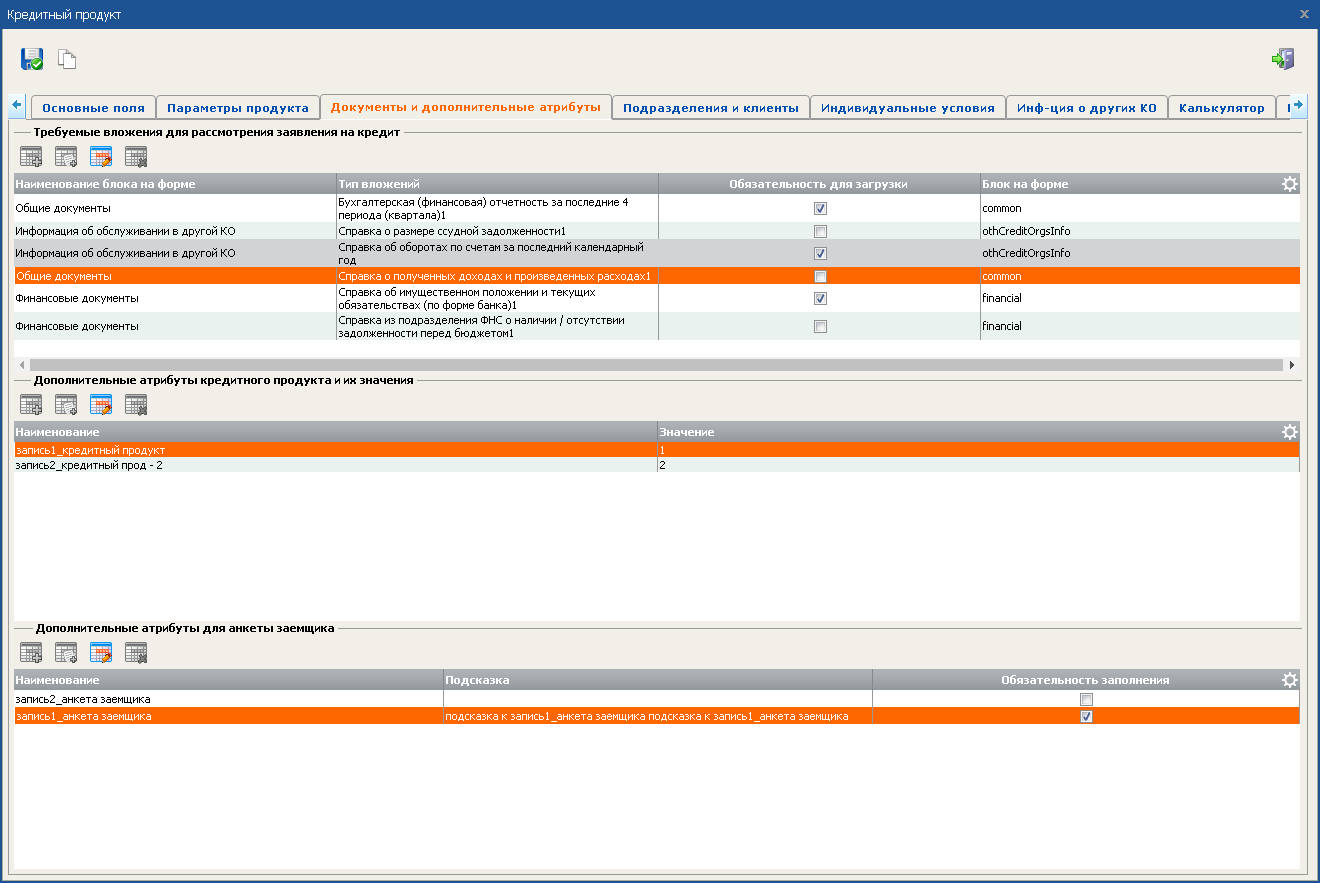This screenshot has width=1320, height=883.
Task: Select the запись2_кредитный прод - 2 row
Action: click(657, 465)
